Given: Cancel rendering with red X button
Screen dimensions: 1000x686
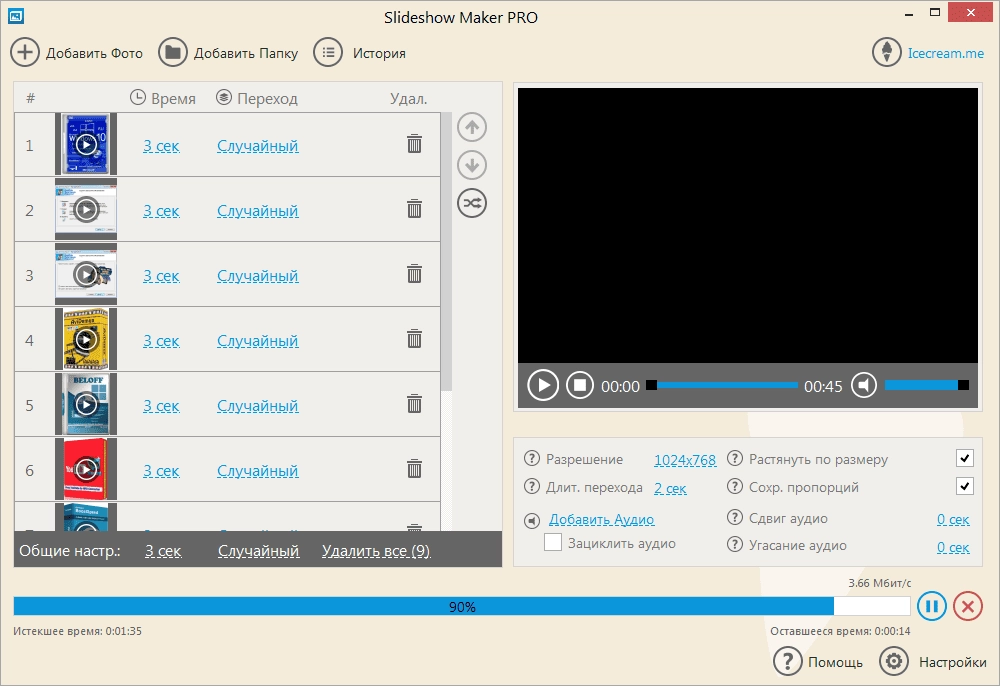Looking at the screenshot, I should point(968,606).
